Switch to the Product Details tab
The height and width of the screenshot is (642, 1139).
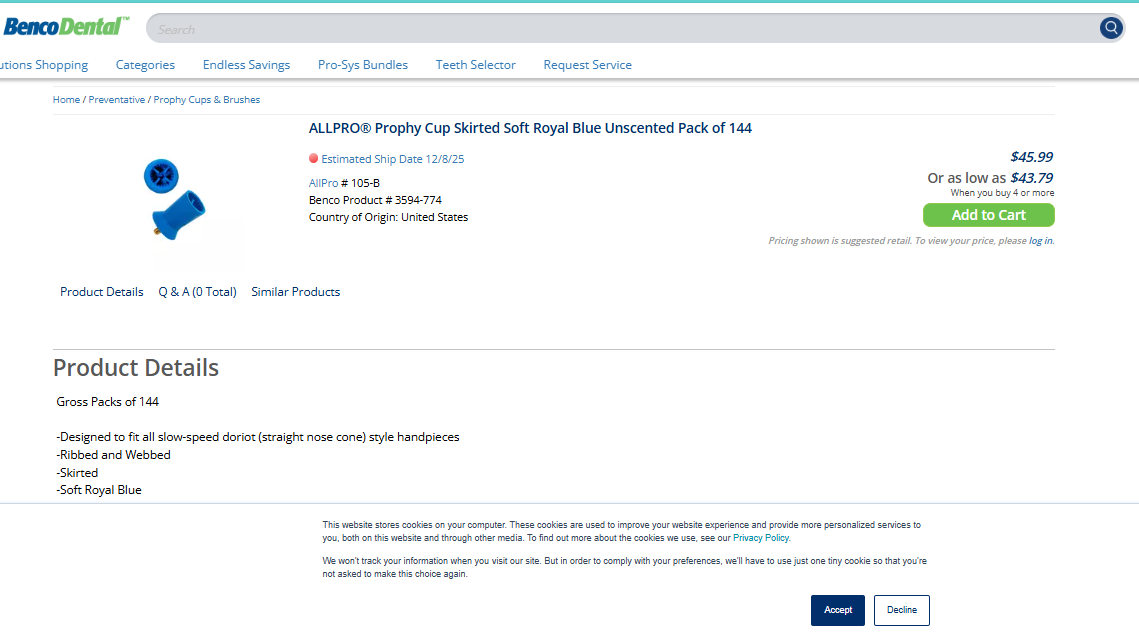102,292
